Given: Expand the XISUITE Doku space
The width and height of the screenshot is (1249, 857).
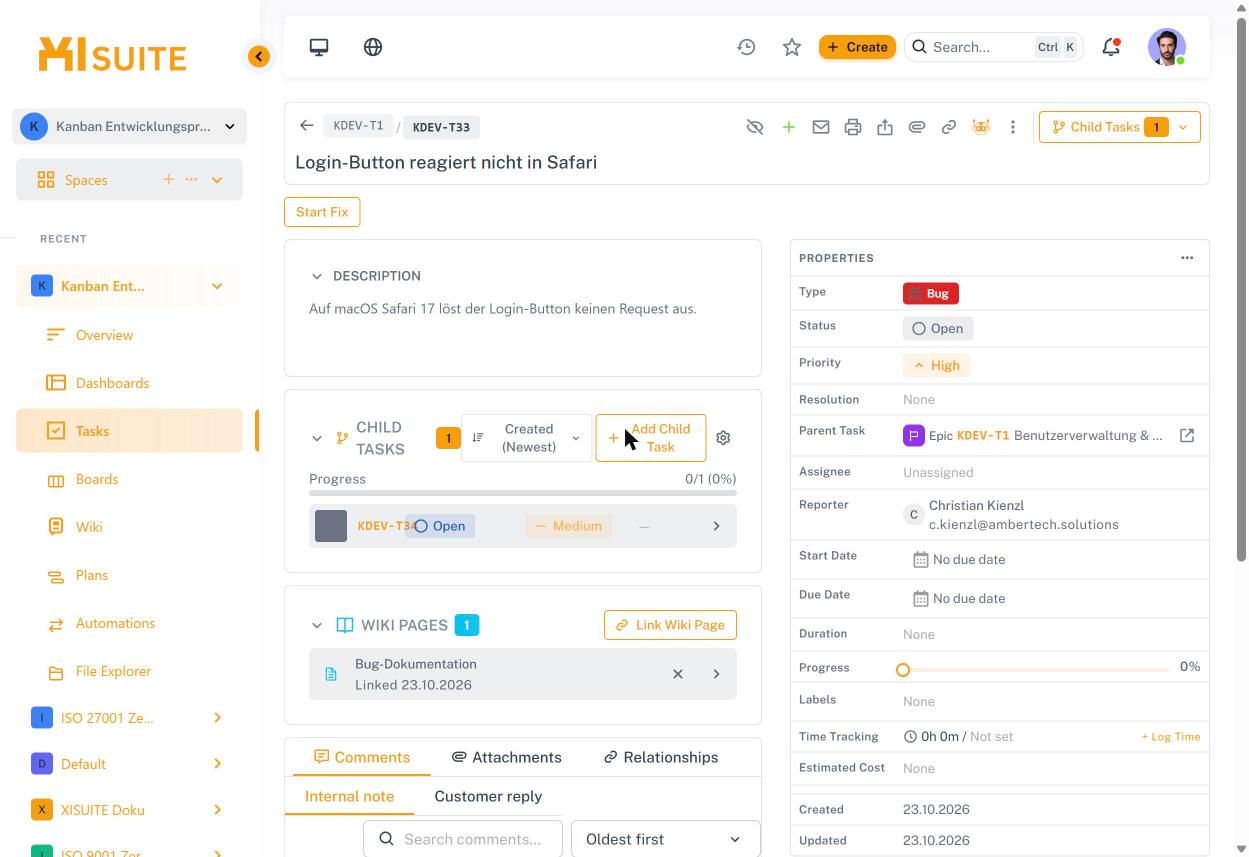Looking at the screenshot, I should [x=217, y=810].
